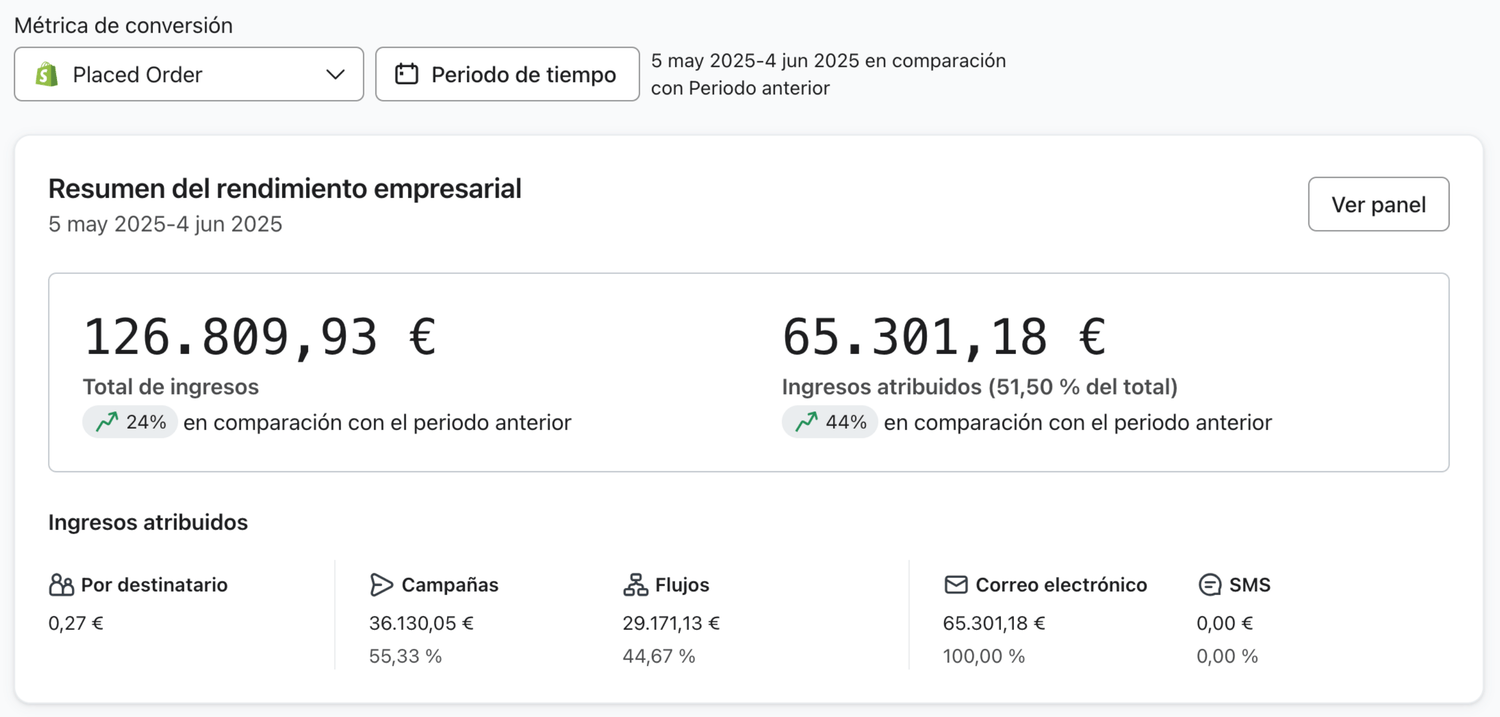
Task: Click the Campañas paper plane icon
Action: [x=381, y=585]
